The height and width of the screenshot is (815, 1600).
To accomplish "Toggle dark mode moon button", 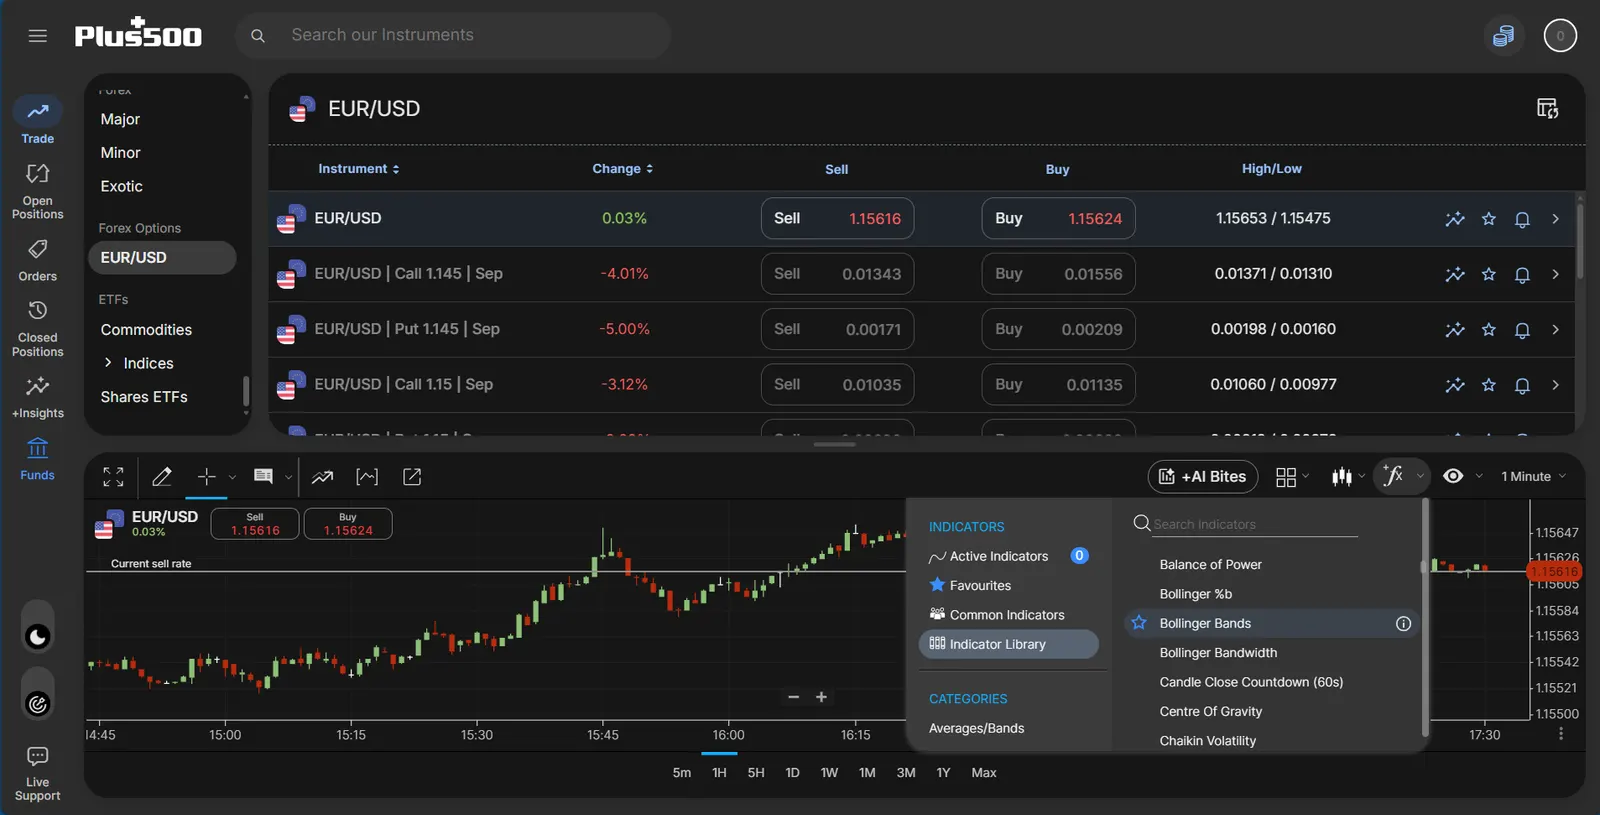I will (x=38, y=636).
